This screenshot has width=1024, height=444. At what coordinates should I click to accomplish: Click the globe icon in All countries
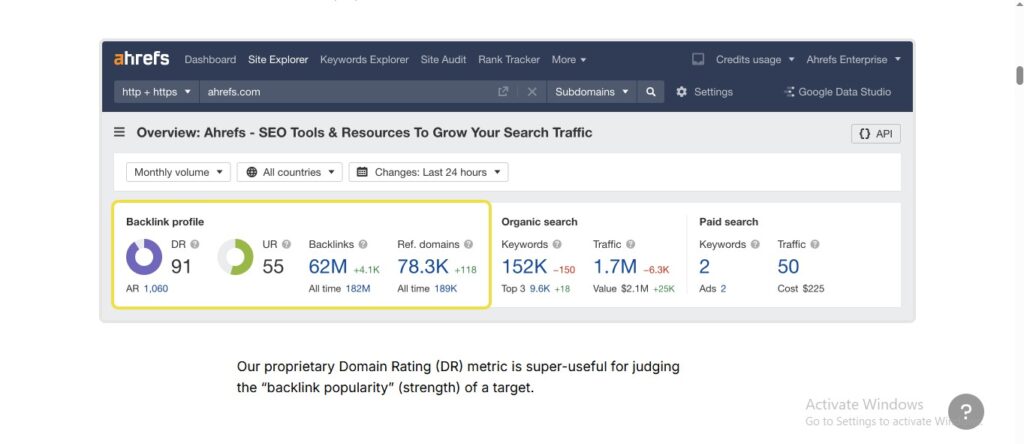pos(251,172)
